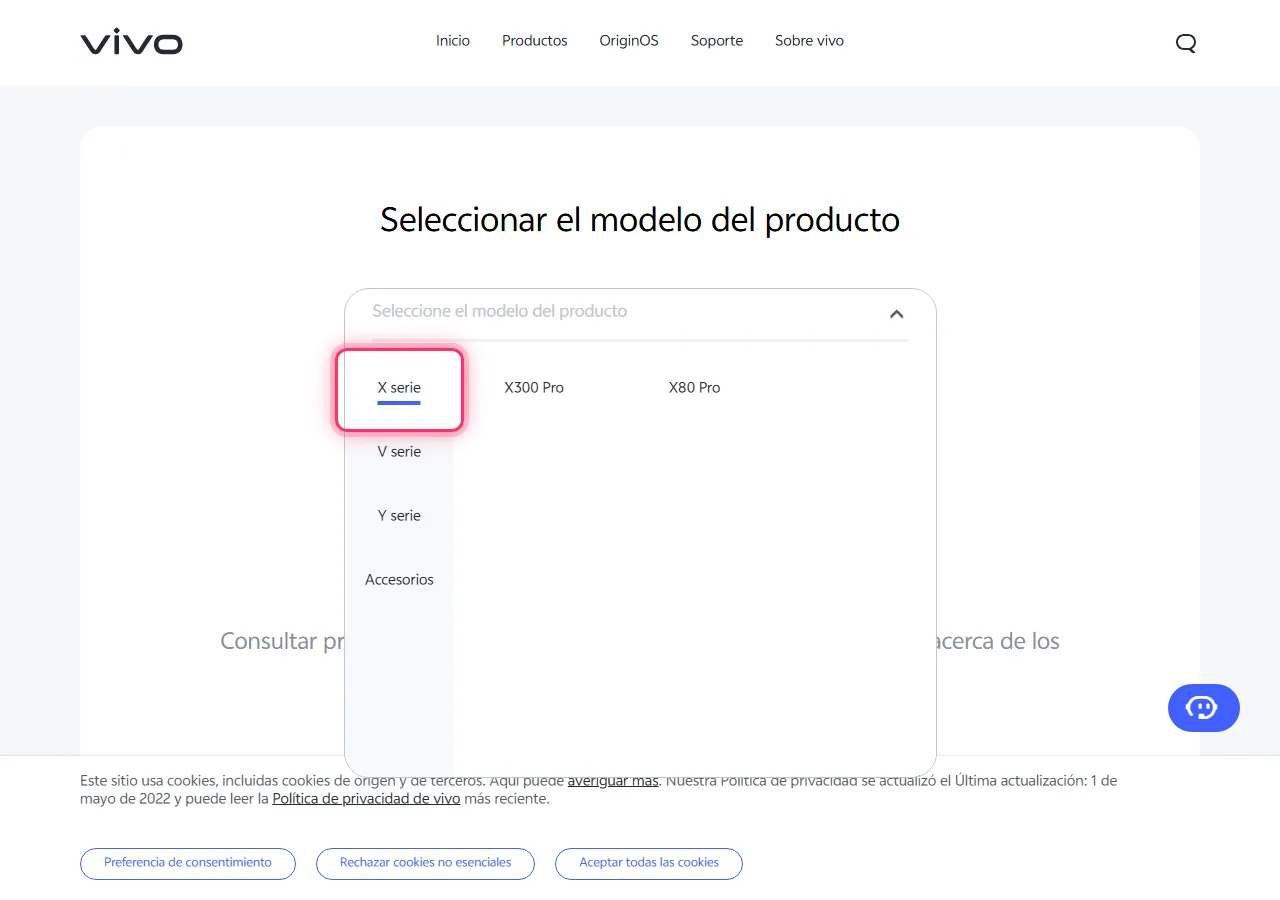
Task: Open the Productos menu item
Action: click(535, 41)
